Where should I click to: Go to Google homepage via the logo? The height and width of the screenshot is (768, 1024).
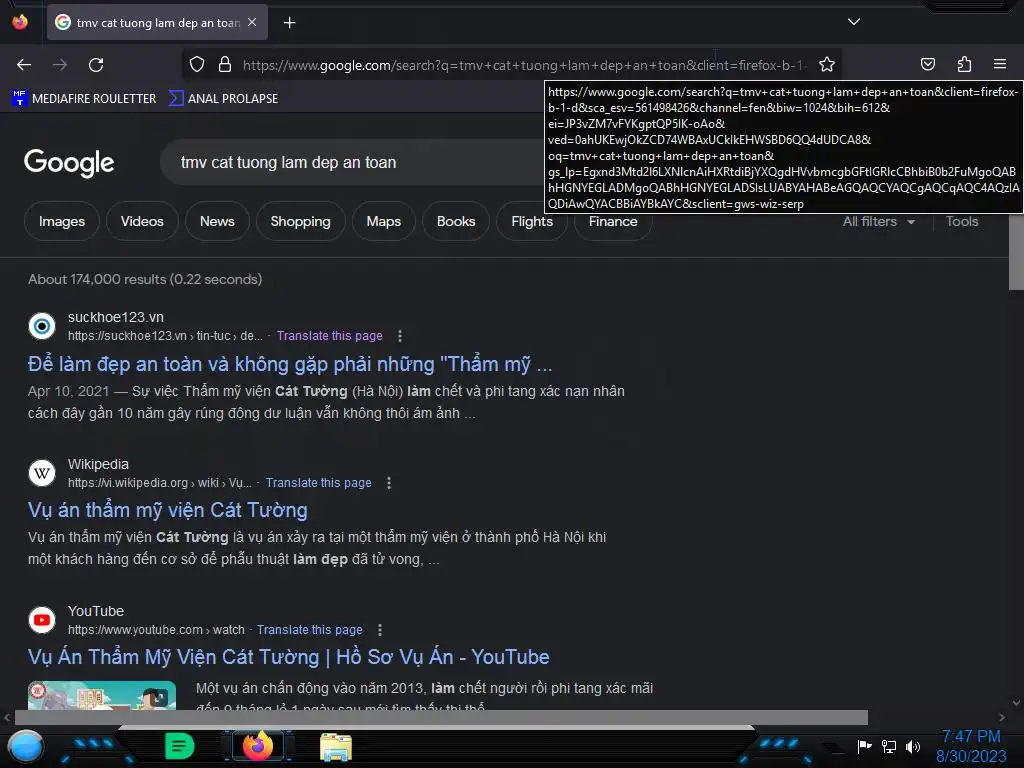tap(69, 163)
